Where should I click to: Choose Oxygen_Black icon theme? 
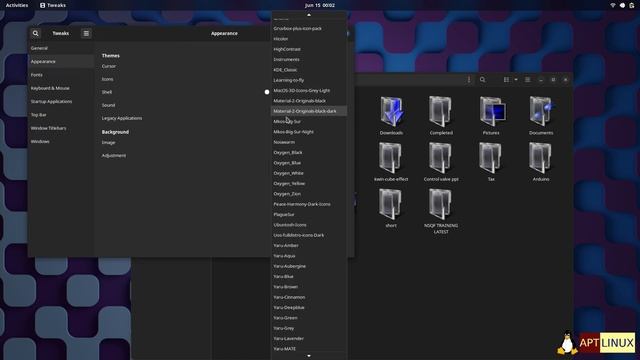(309, 153)
